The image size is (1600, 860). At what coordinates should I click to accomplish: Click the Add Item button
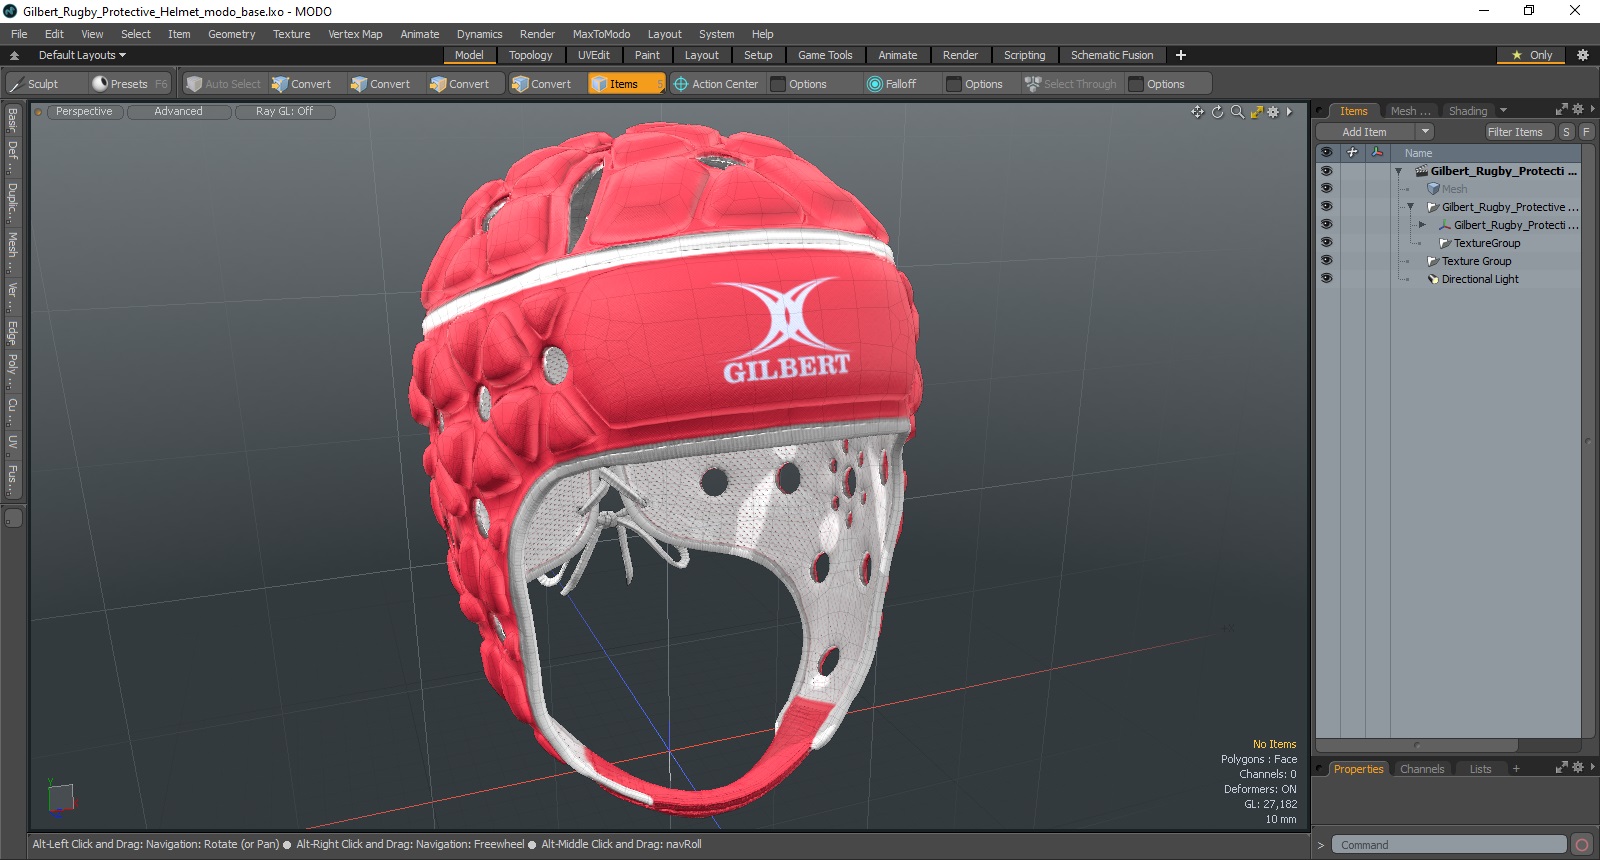1364,132
